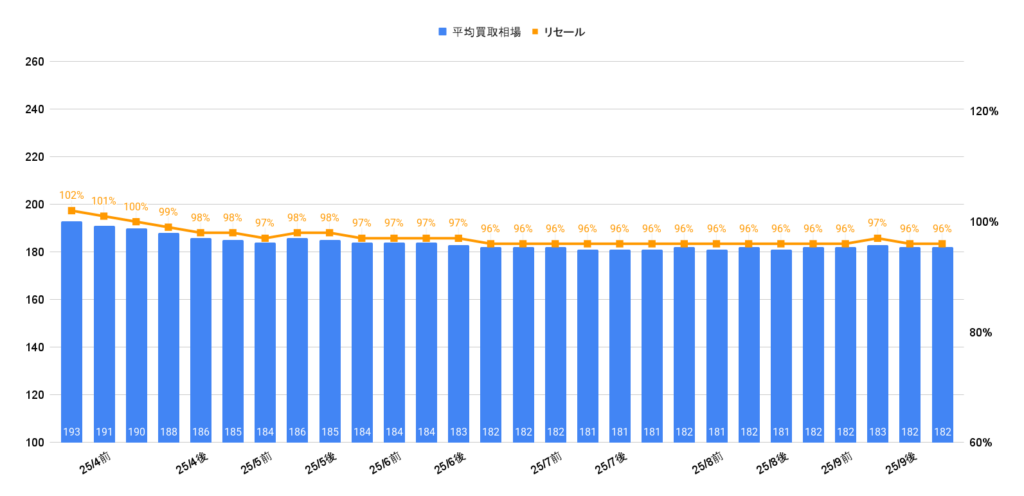Click the 102% data point marker
This screenshot has height=496, width=1024.
pyautogui.click(x=72, y=211)
